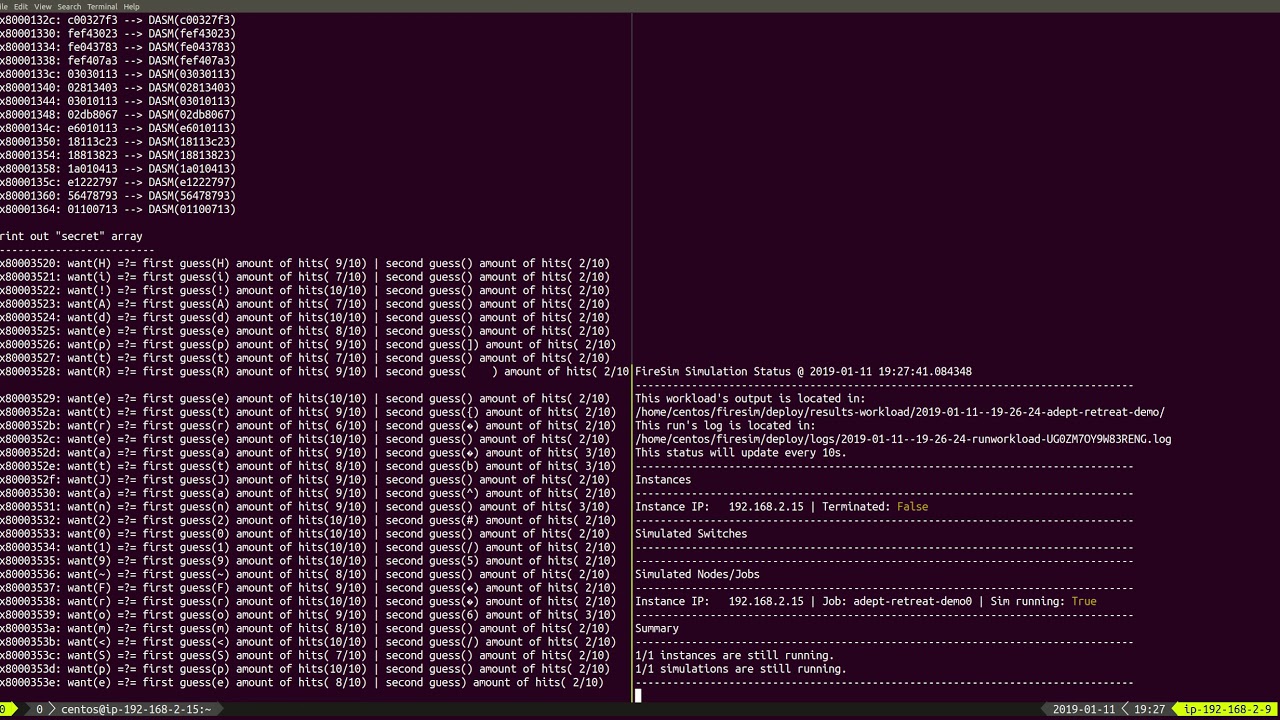Click the terminal cursor block in right pane

pos(638,696)
